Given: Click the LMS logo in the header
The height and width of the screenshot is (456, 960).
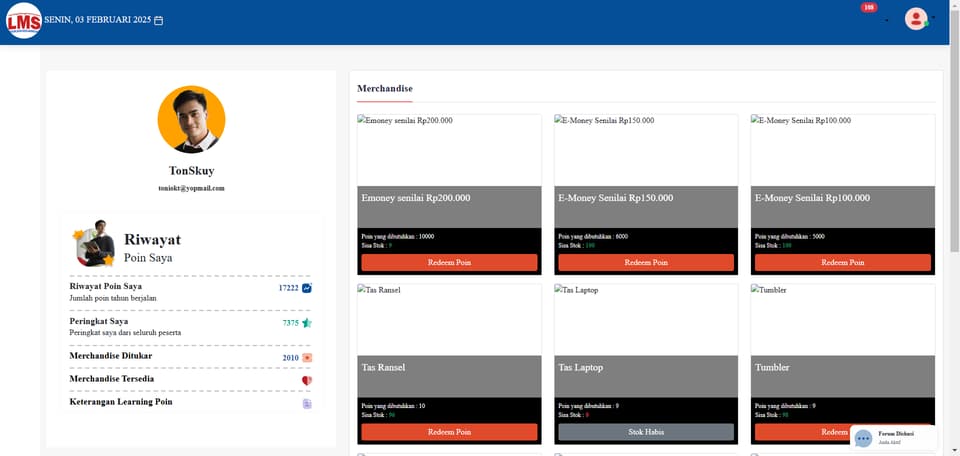Looking at the screenshot, I should [24, 20].
